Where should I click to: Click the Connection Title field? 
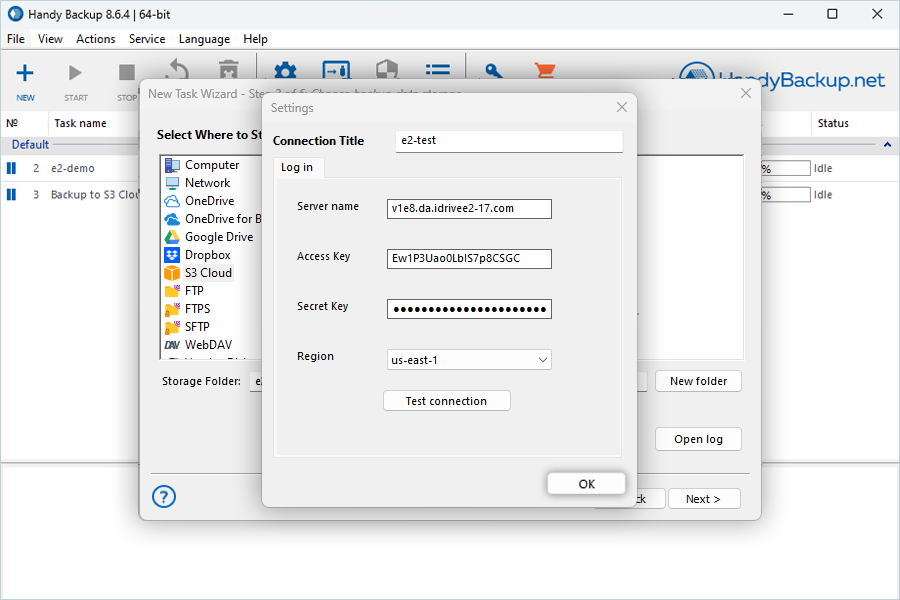509,141
